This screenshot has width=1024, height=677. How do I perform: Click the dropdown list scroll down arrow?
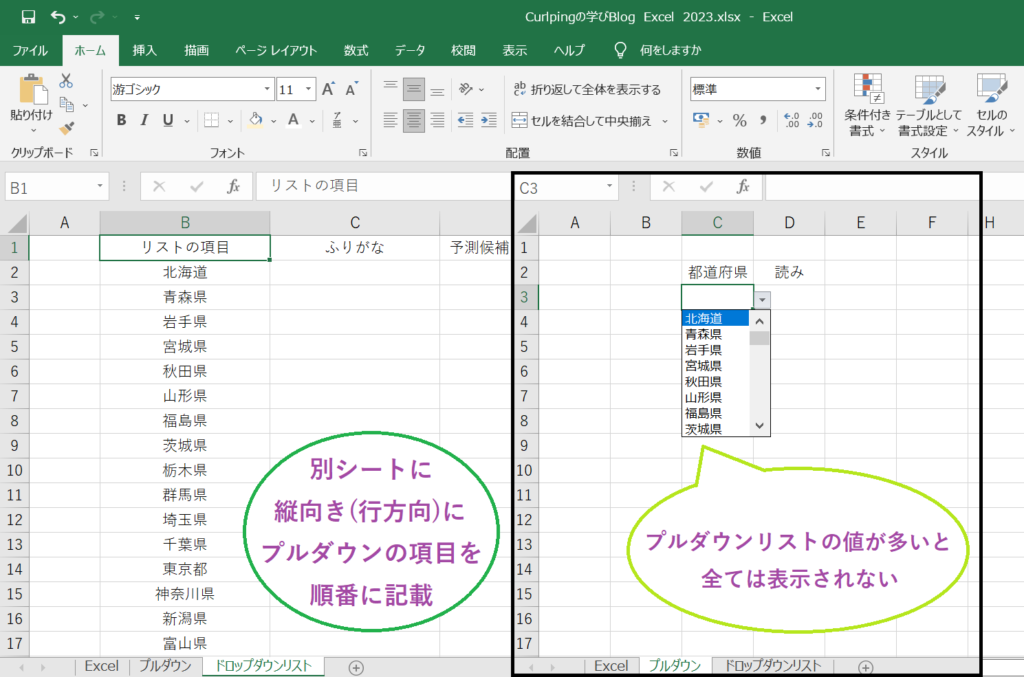pyautogui.click(x=759, y=426)
